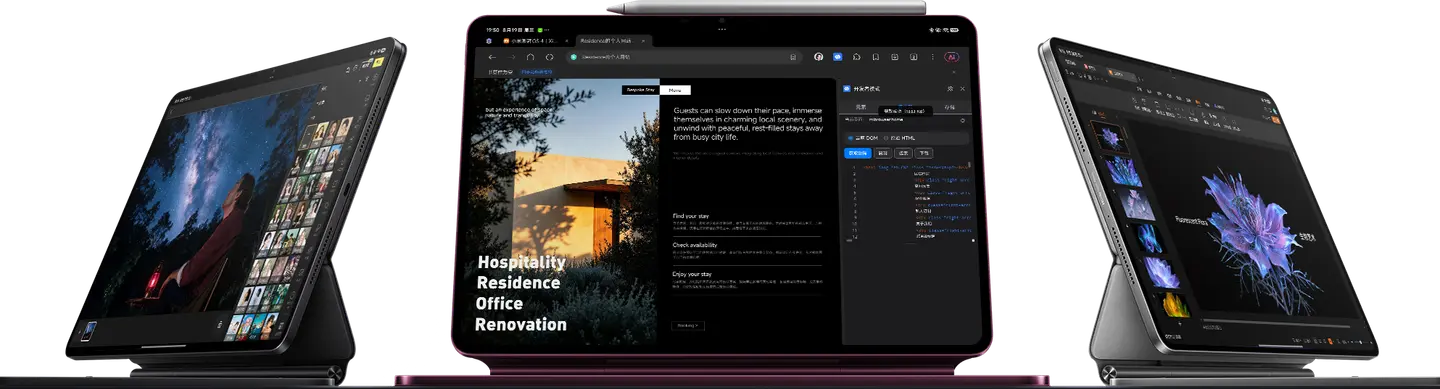Open the blue developer tools toolbar icon
1440x389 pixels.
pos(838,57)
